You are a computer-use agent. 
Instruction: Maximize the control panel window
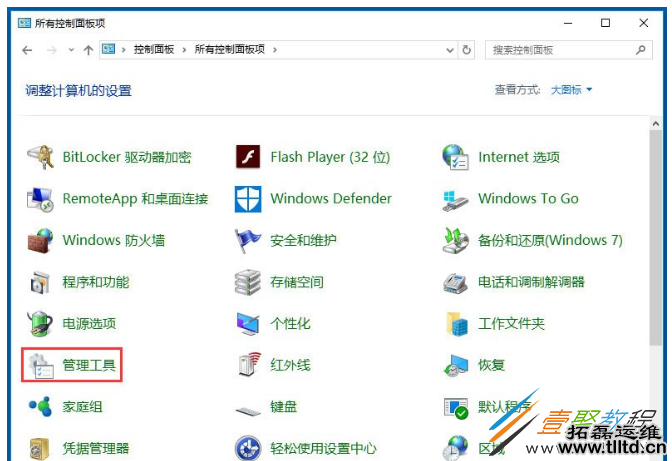pos(605,23)
